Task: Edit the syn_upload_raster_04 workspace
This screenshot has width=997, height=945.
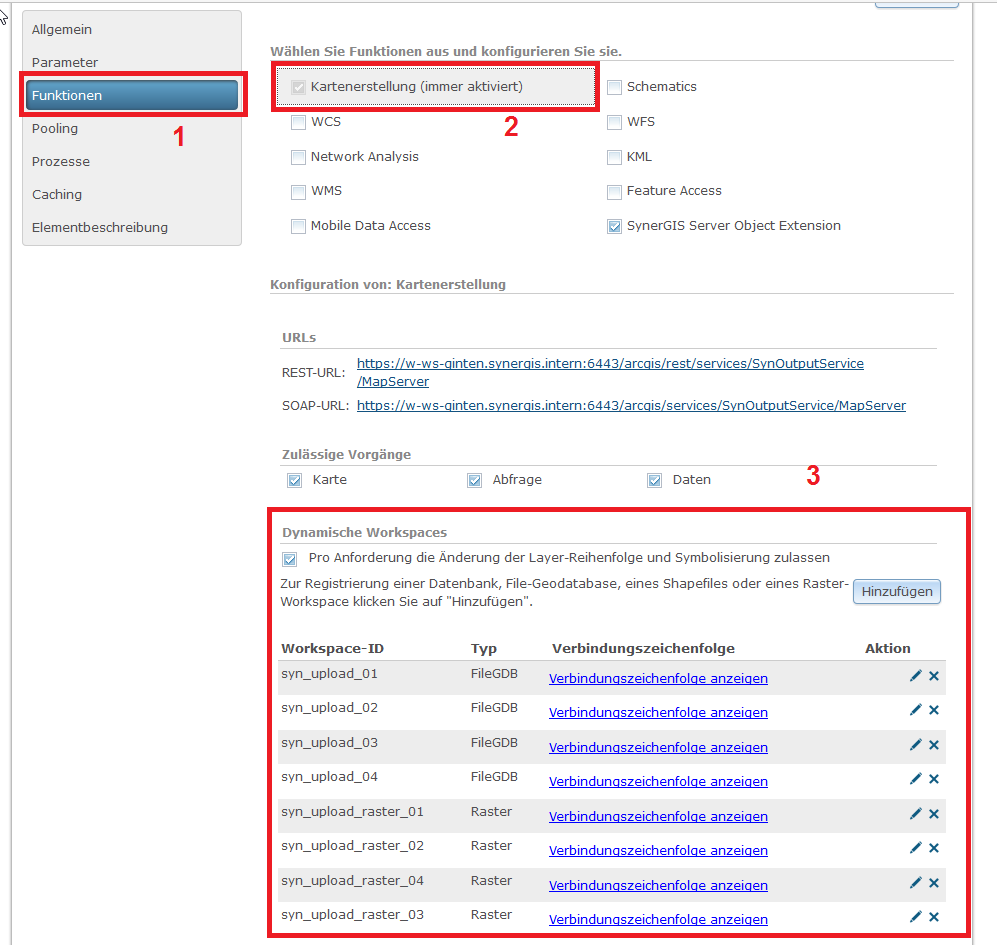Action: [915, 883]
